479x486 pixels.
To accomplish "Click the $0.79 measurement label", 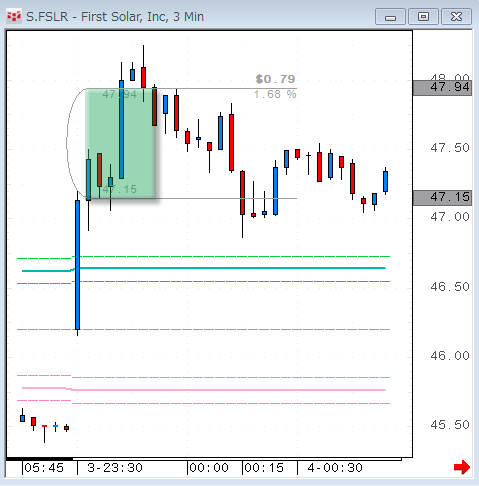I will (x=275, y=79).
